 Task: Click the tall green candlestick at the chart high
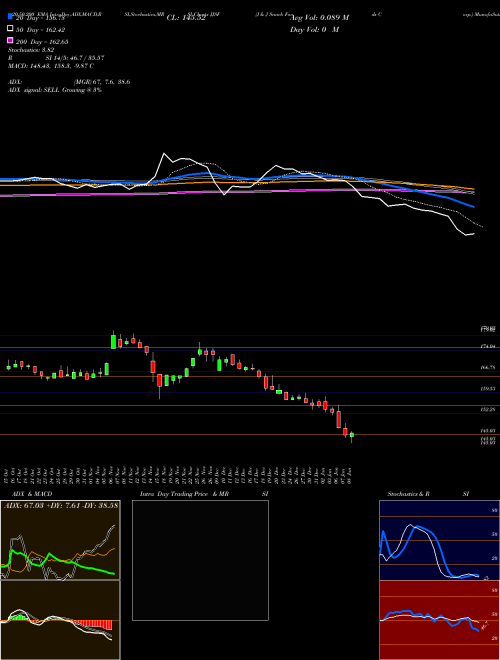pyautogui.click(x=113, y=341)
